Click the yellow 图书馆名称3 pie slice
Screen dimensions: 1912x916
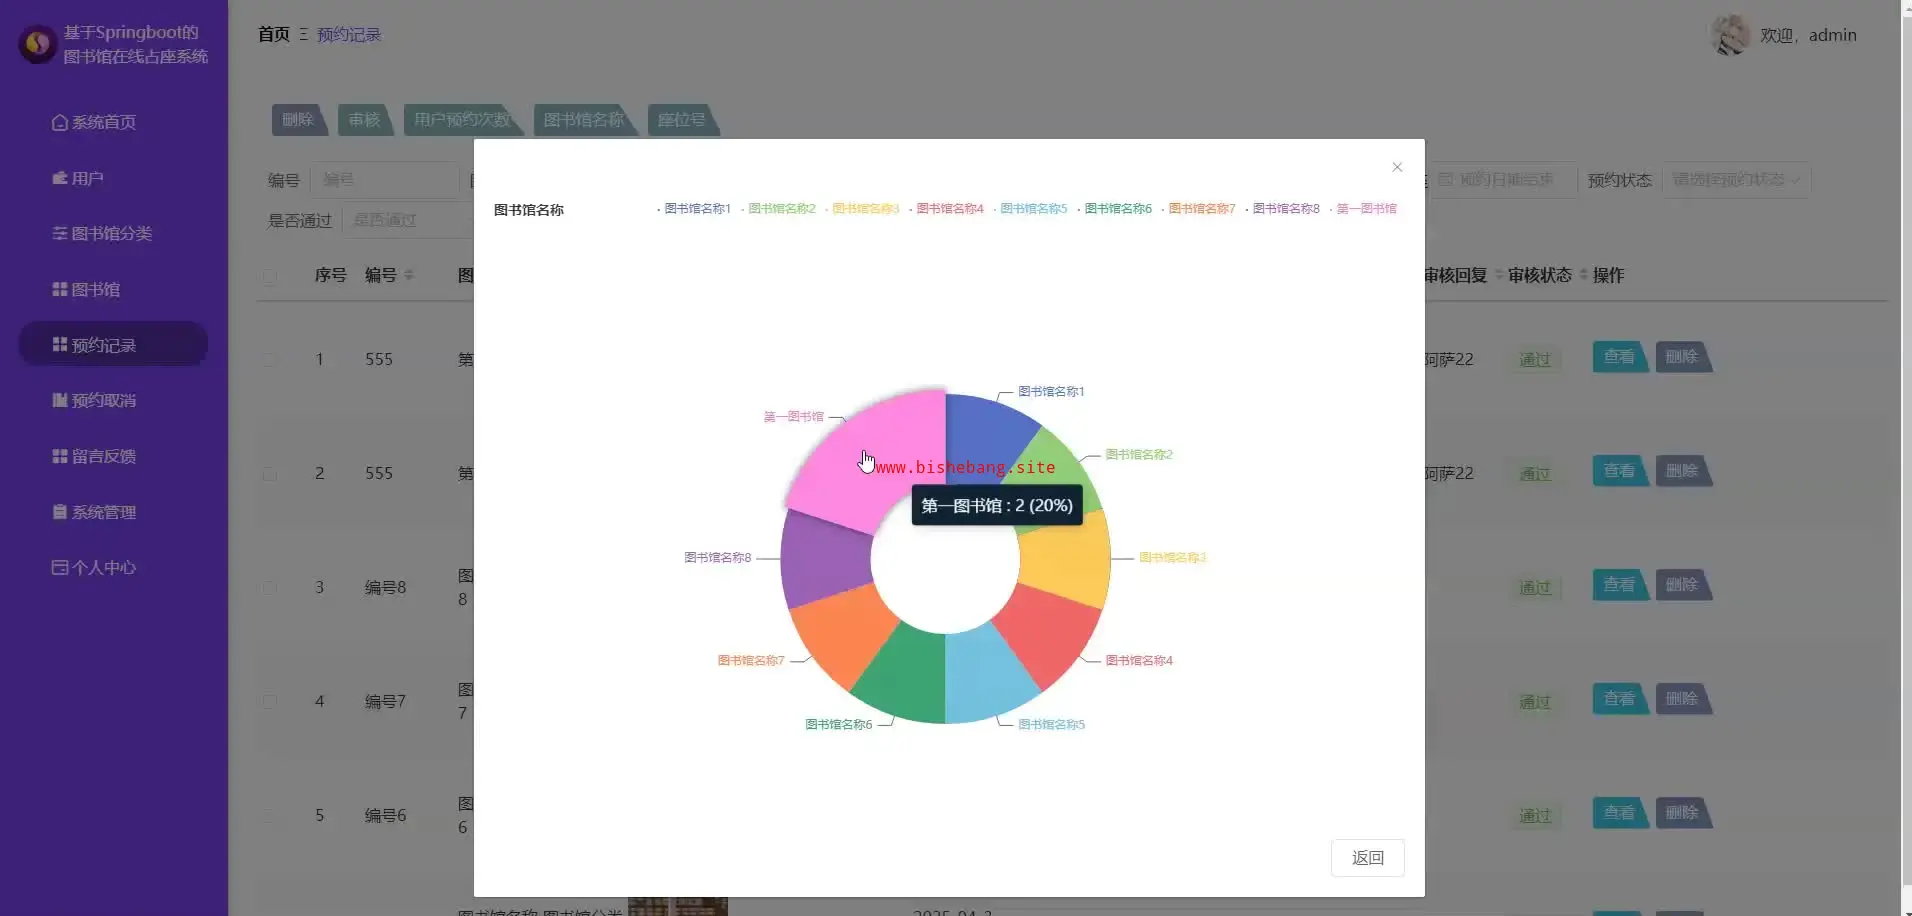click(x=1066, y=557)
